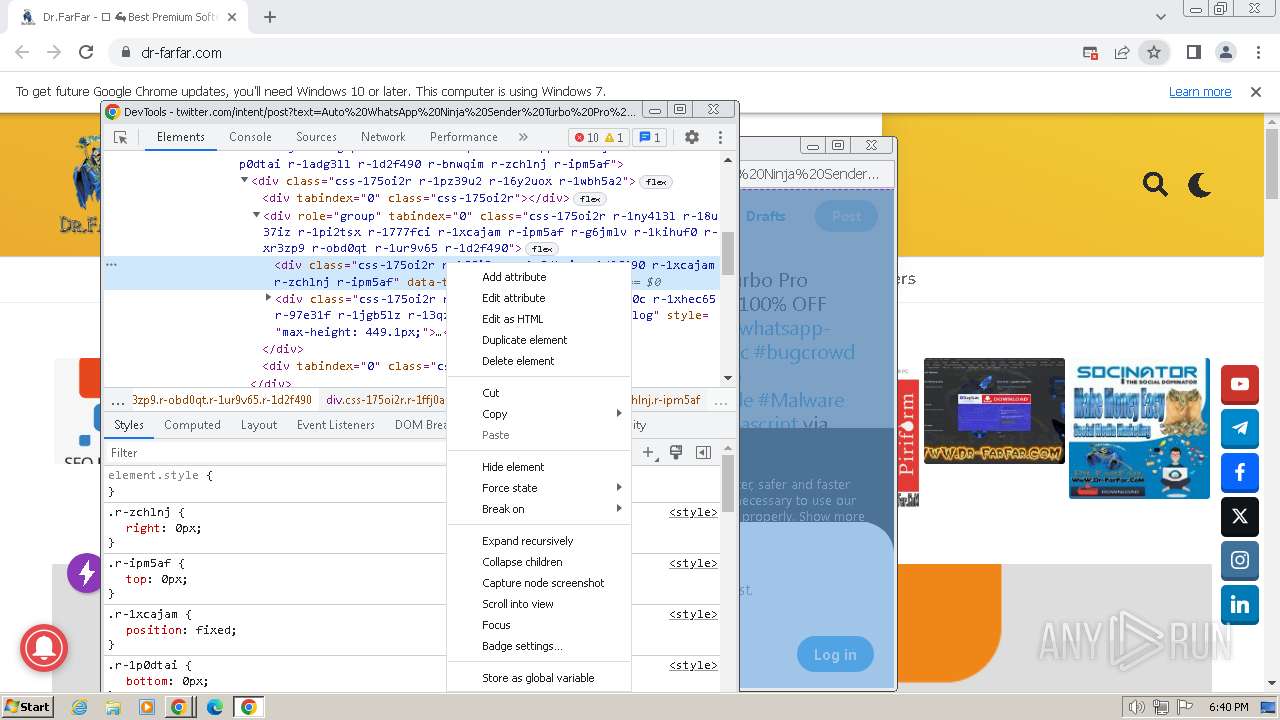Screen dimensions: 1280x720
Task: Toggle dark mode moon icon
Action: point(1199,184)
